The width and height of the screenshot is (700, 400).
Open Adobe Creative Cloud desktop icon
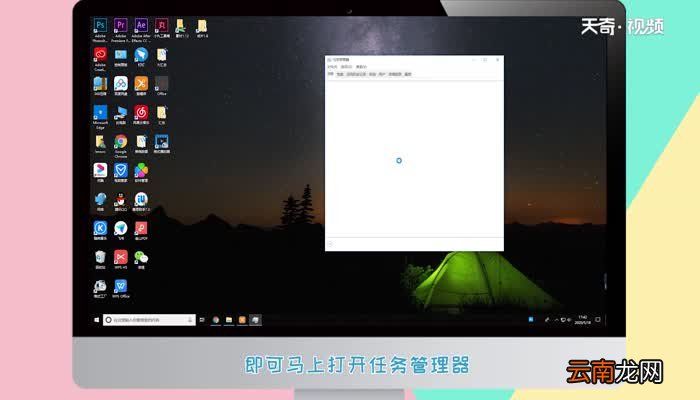click(100, 55)
